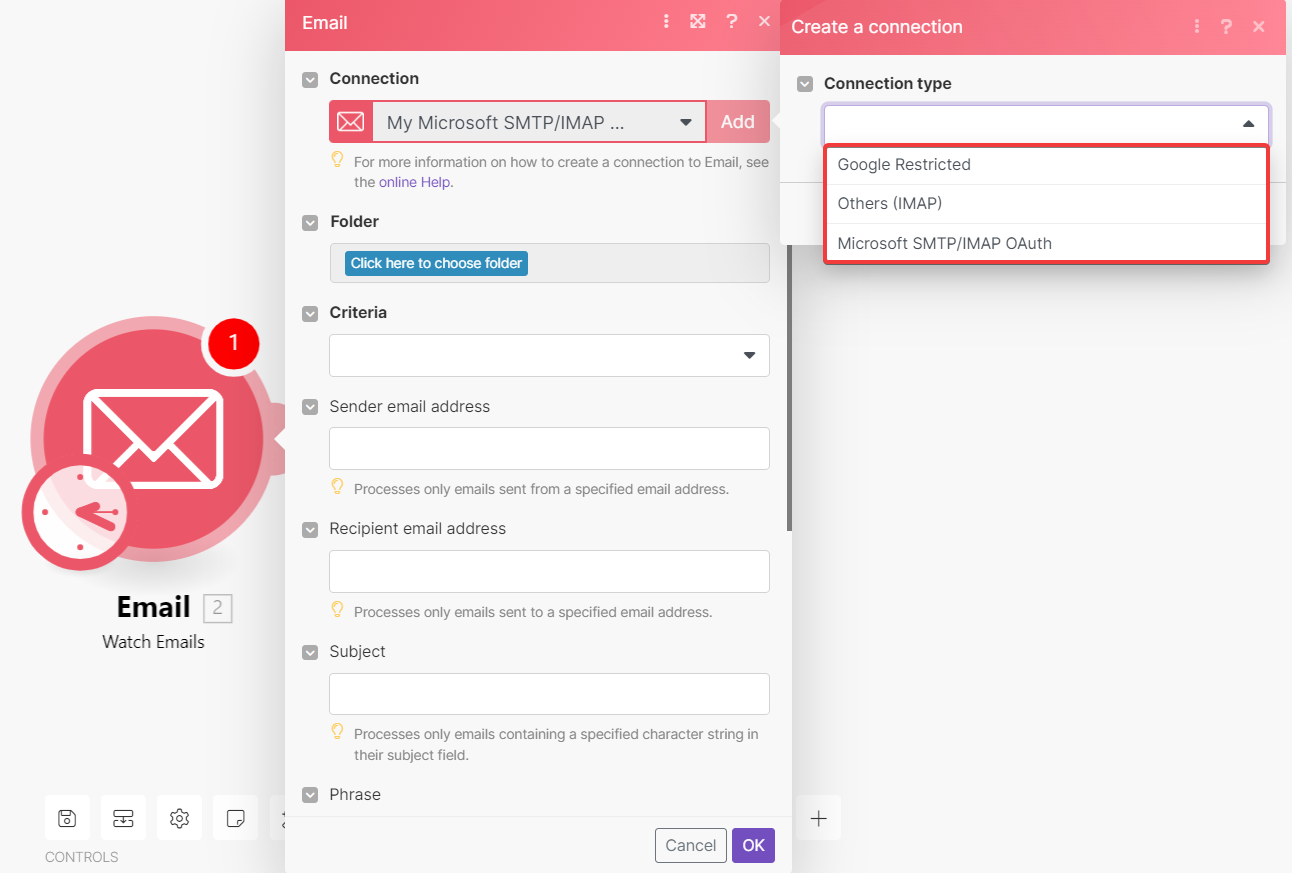Click the OK button
This screenshot has width=1292, height=873.
(x=753, y=845)
